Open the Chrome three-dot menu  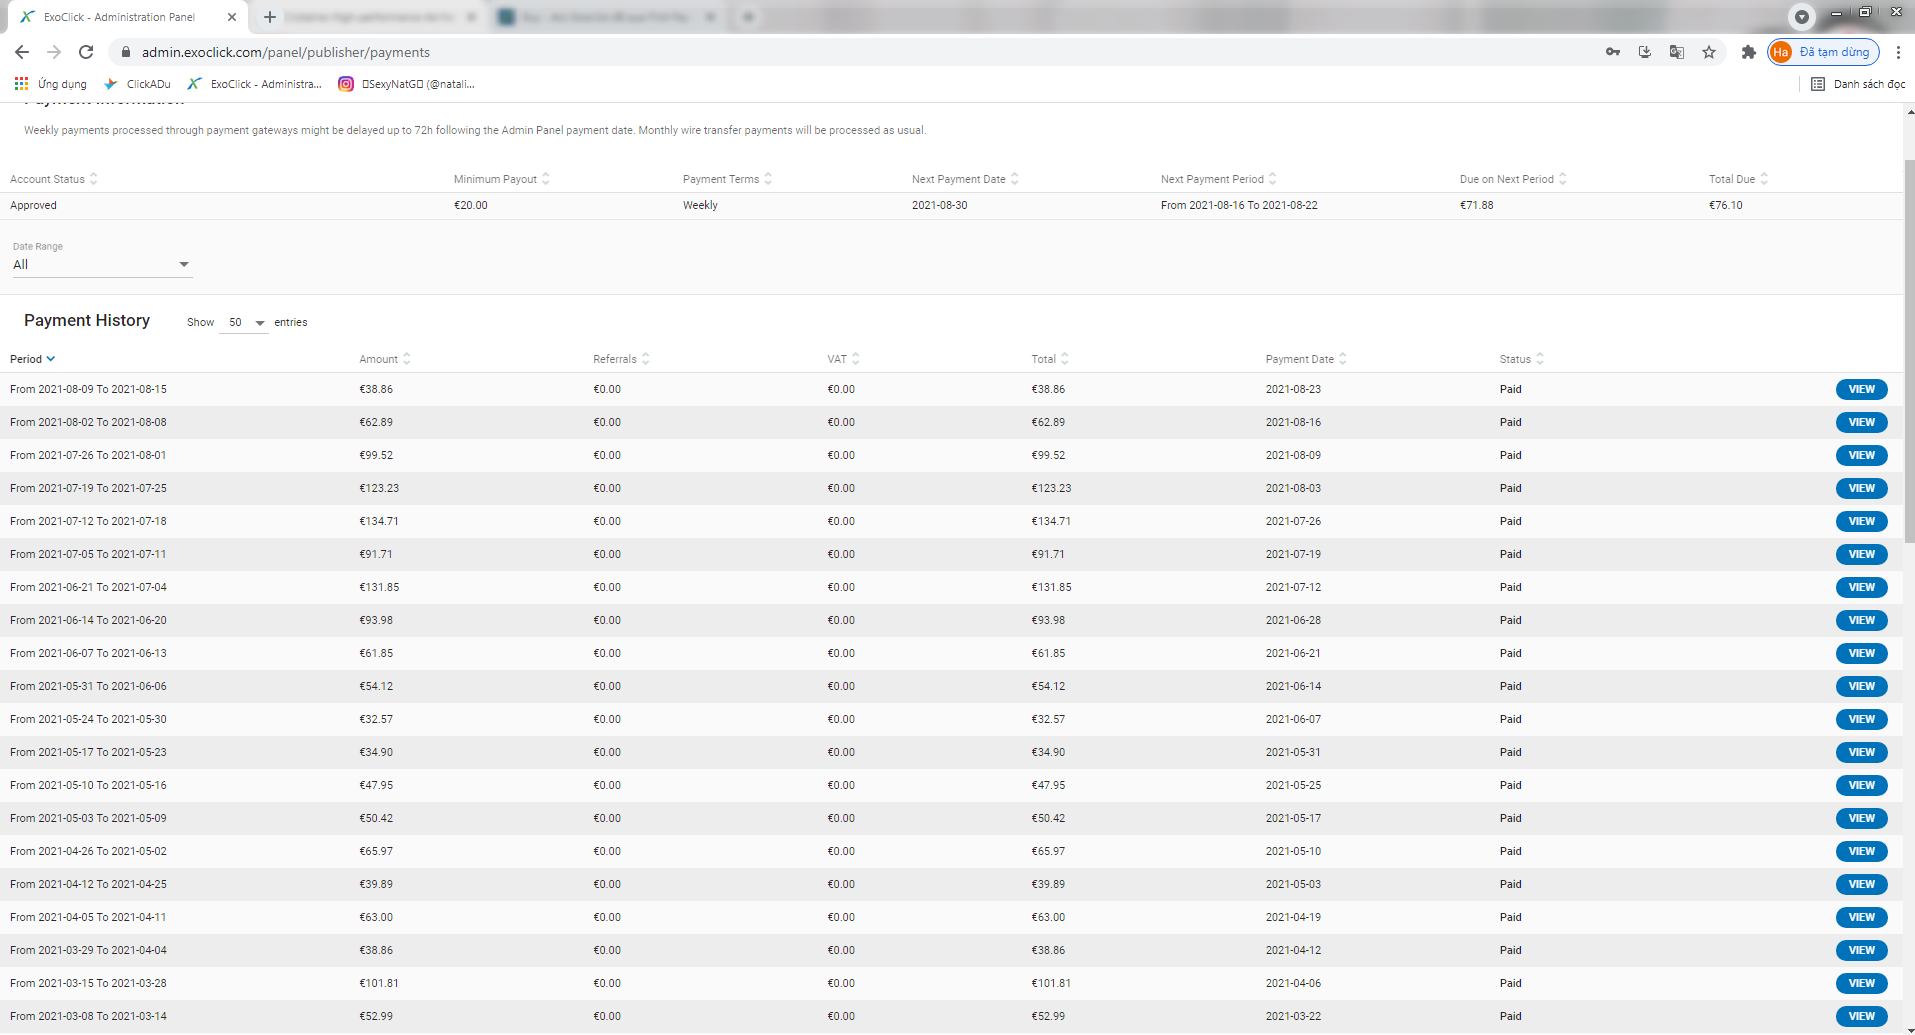[x=1898, y=52]
